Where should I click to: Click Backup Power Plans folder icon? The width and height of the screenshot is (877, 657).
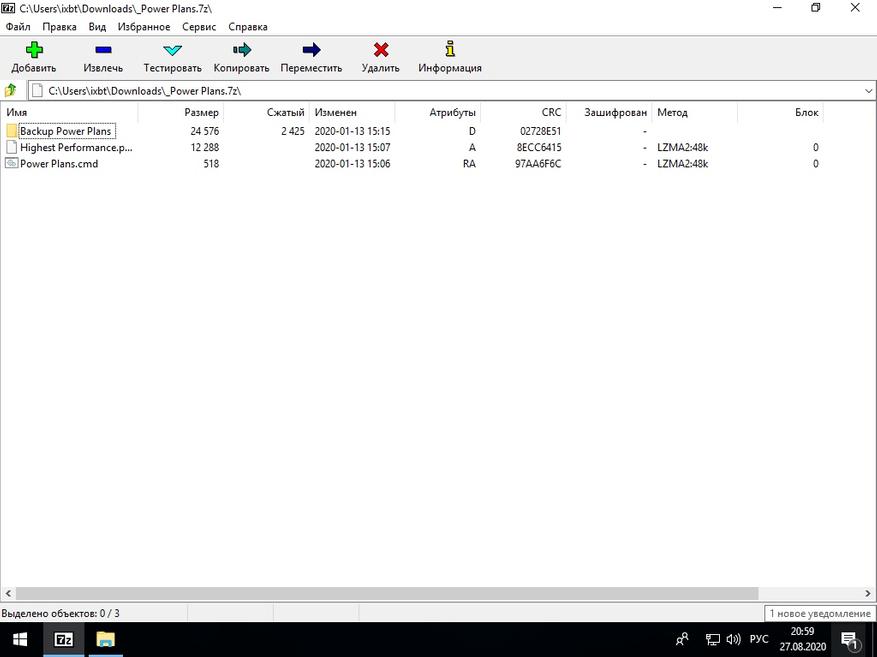click(x=12, y=131)
